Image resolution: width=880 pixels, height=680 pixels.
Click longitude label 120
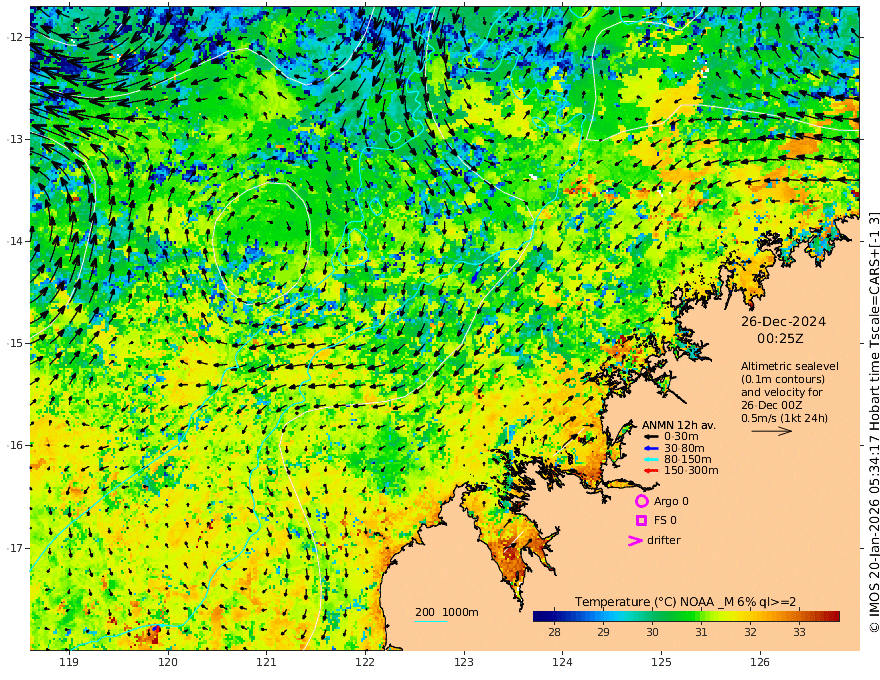pyautogui.click(x=168, y=663)
